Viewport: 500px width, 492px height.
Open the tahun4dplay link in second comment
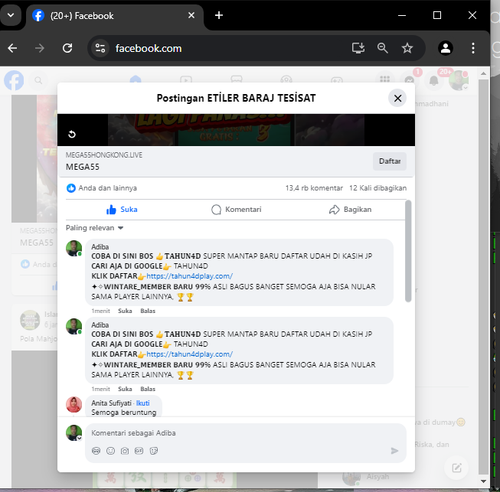[x=189, y=354]
